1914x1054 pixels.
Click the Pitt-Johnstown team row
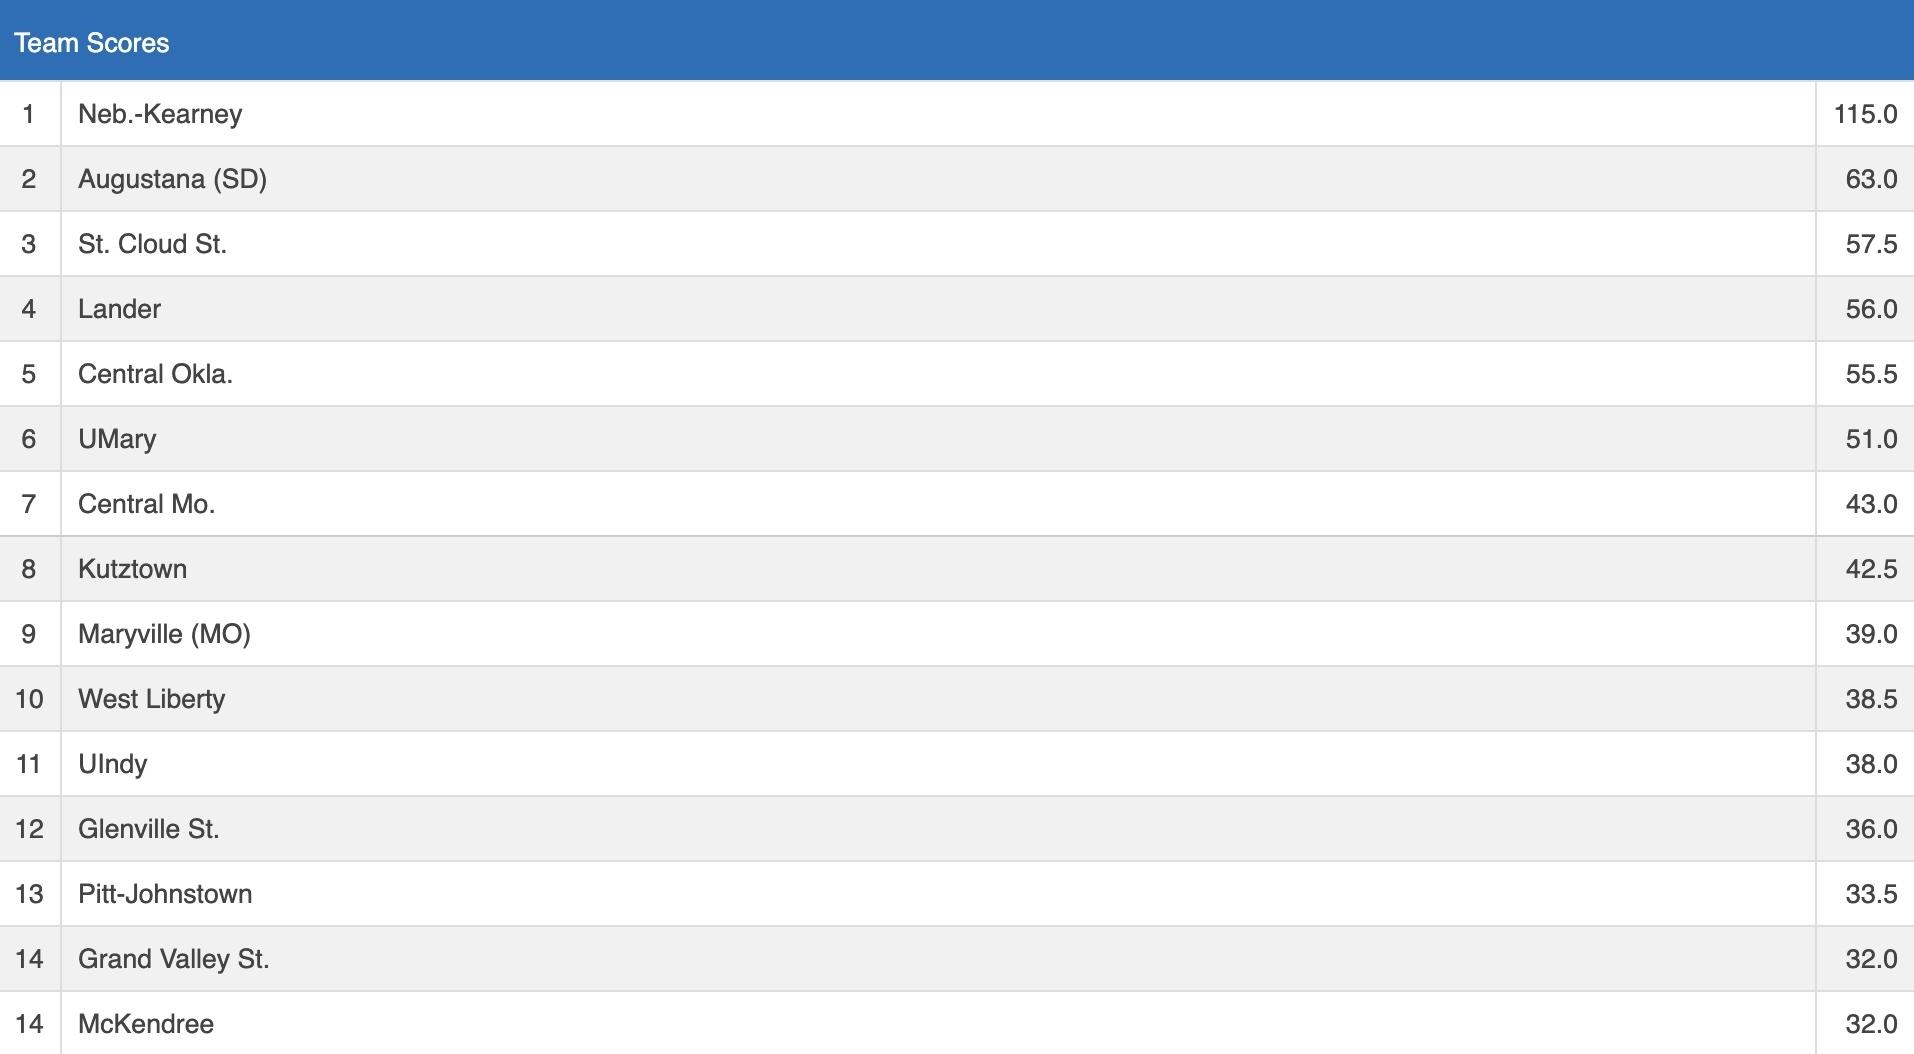pyautogui.click(x=165, y=894)
